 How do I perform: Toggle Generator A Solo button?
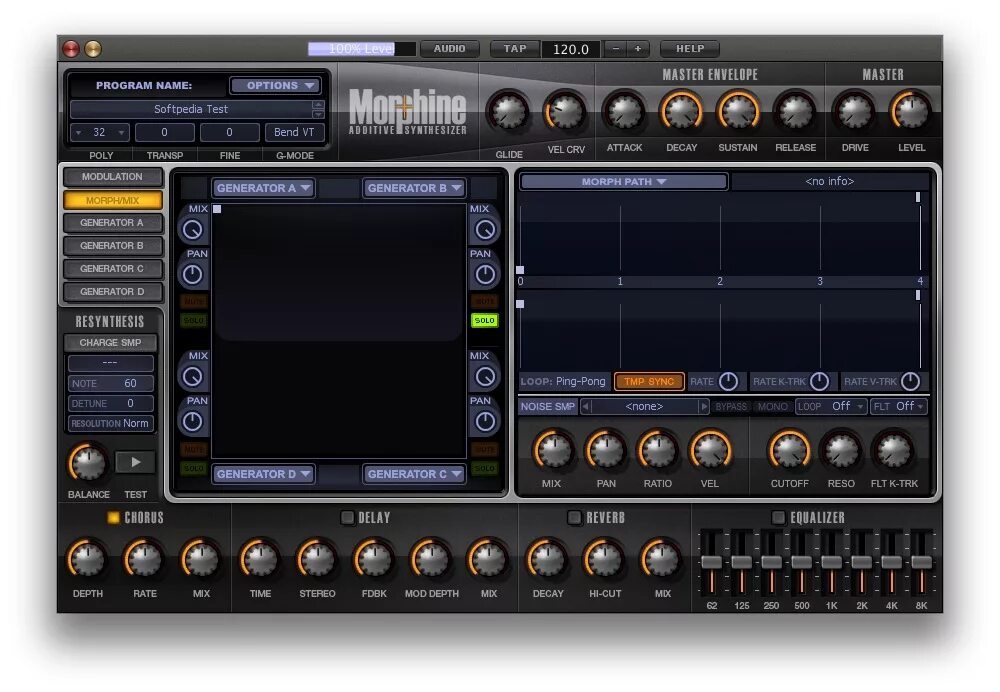(193, 320)
